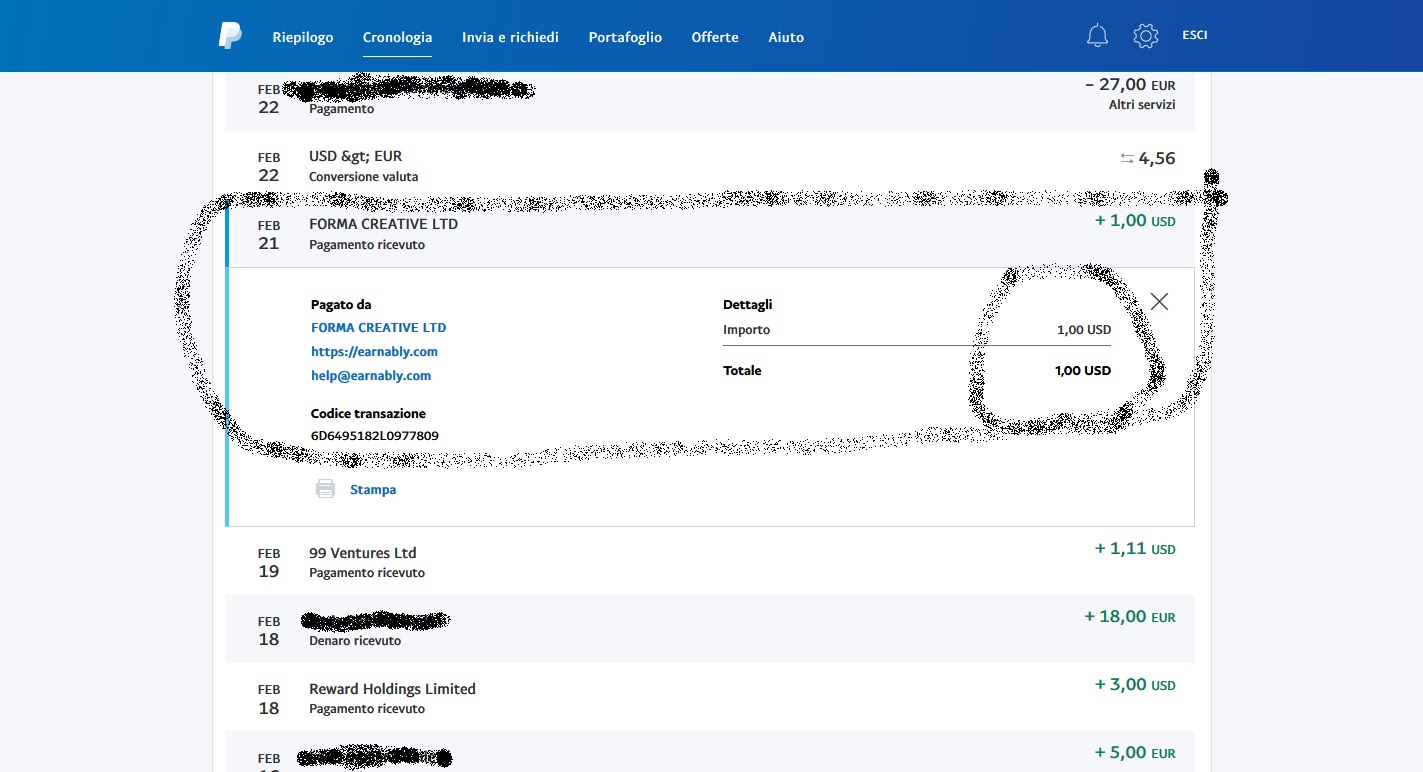Select the Cronologia tab
Image resolution: width=1423 pixels, height=772 pixels.
tap(398, 37)
